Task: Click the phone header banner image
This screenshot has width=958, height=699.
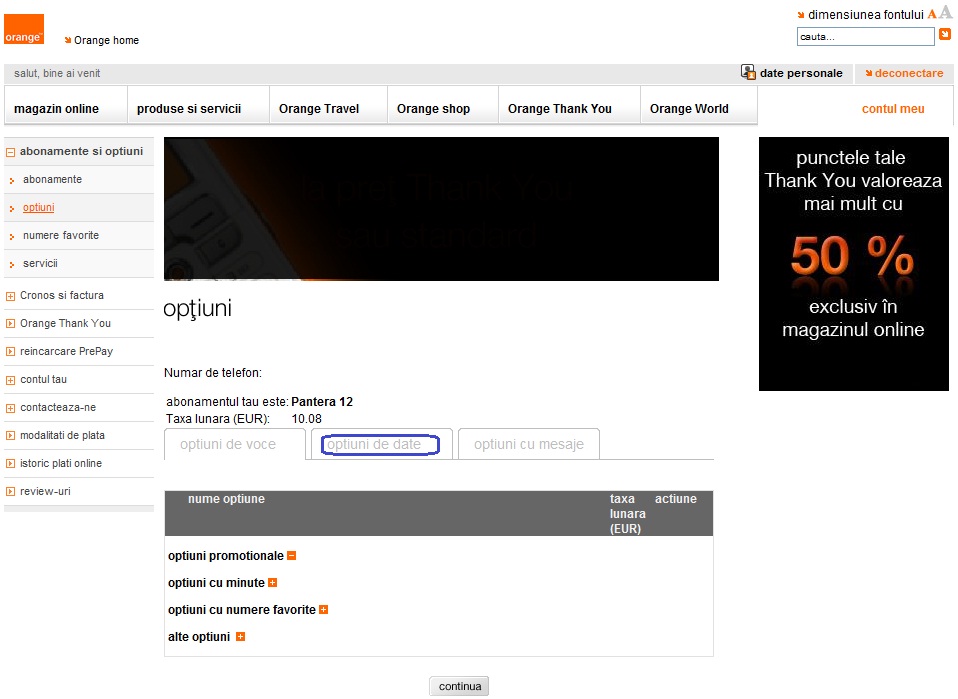Action: point(441,209)
